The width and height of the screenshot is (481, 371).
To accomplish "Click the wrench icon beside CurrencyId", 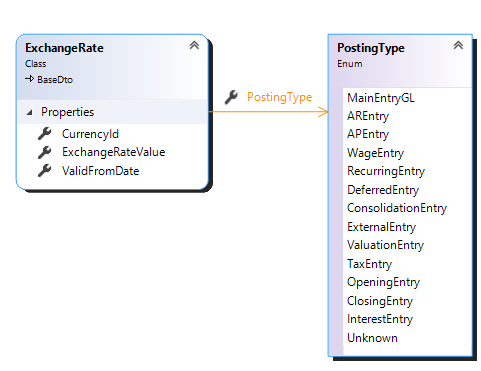I will click(x=45, y=134).
